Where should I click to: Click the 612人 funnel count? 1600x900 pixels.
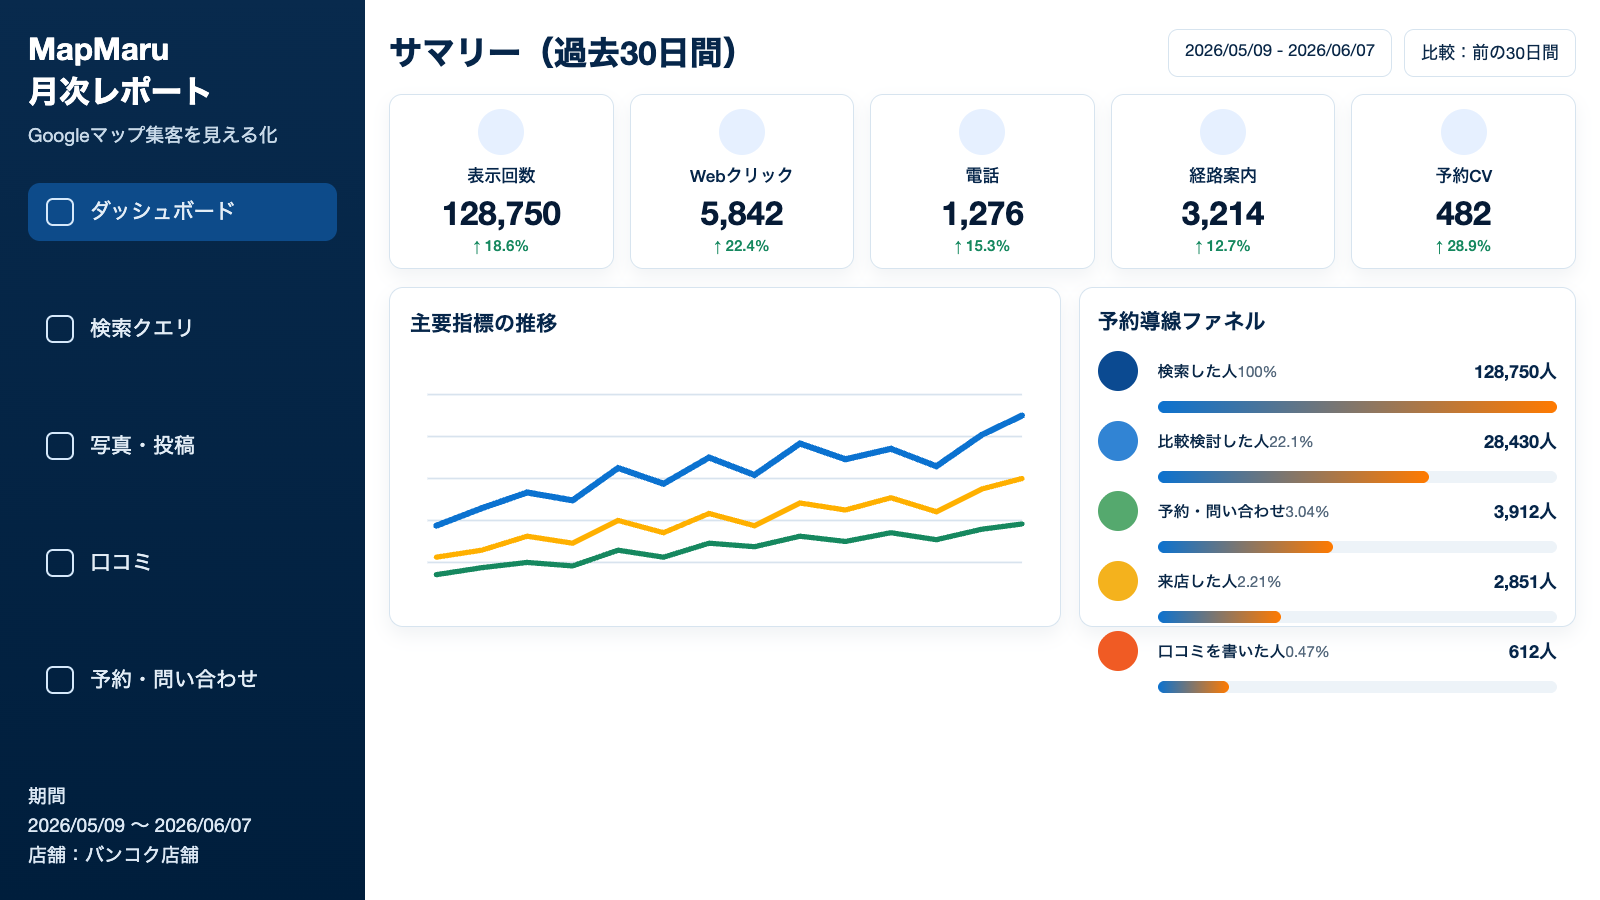tap(1532, 652)
